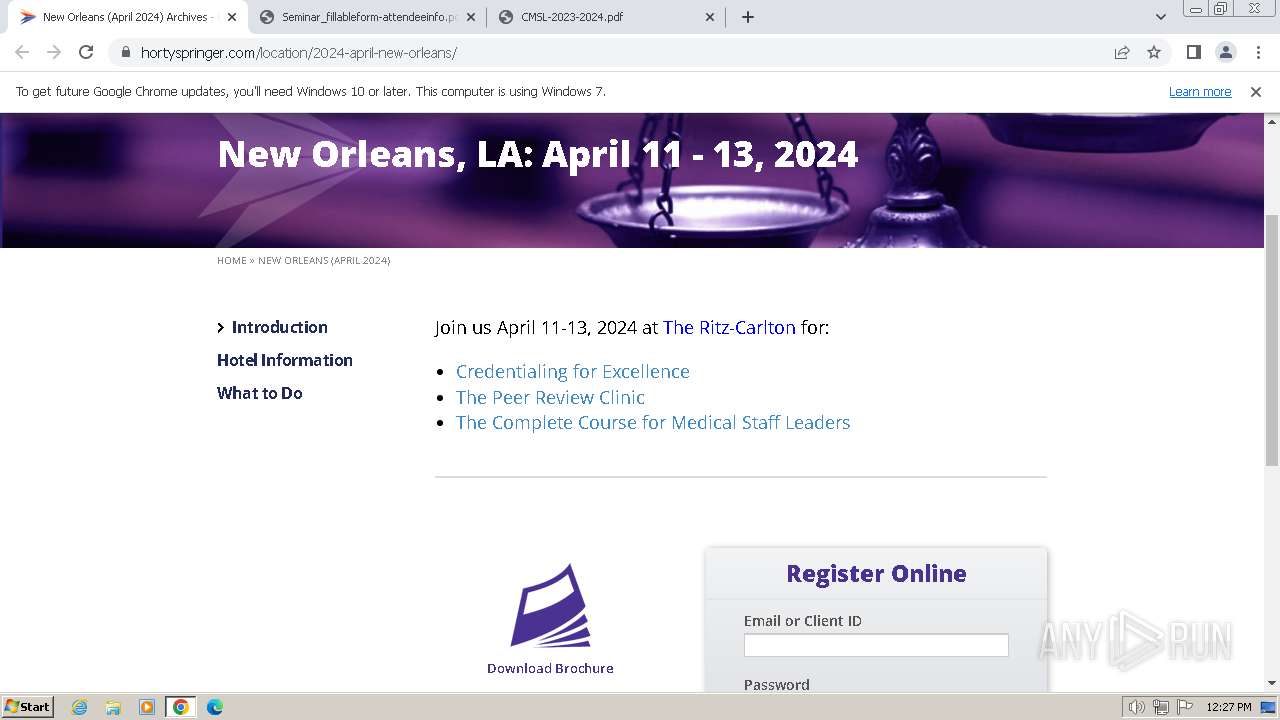Expand the tab search dropdown
The height and width of the screenshot is (720, 1280).
[1161, 17]
